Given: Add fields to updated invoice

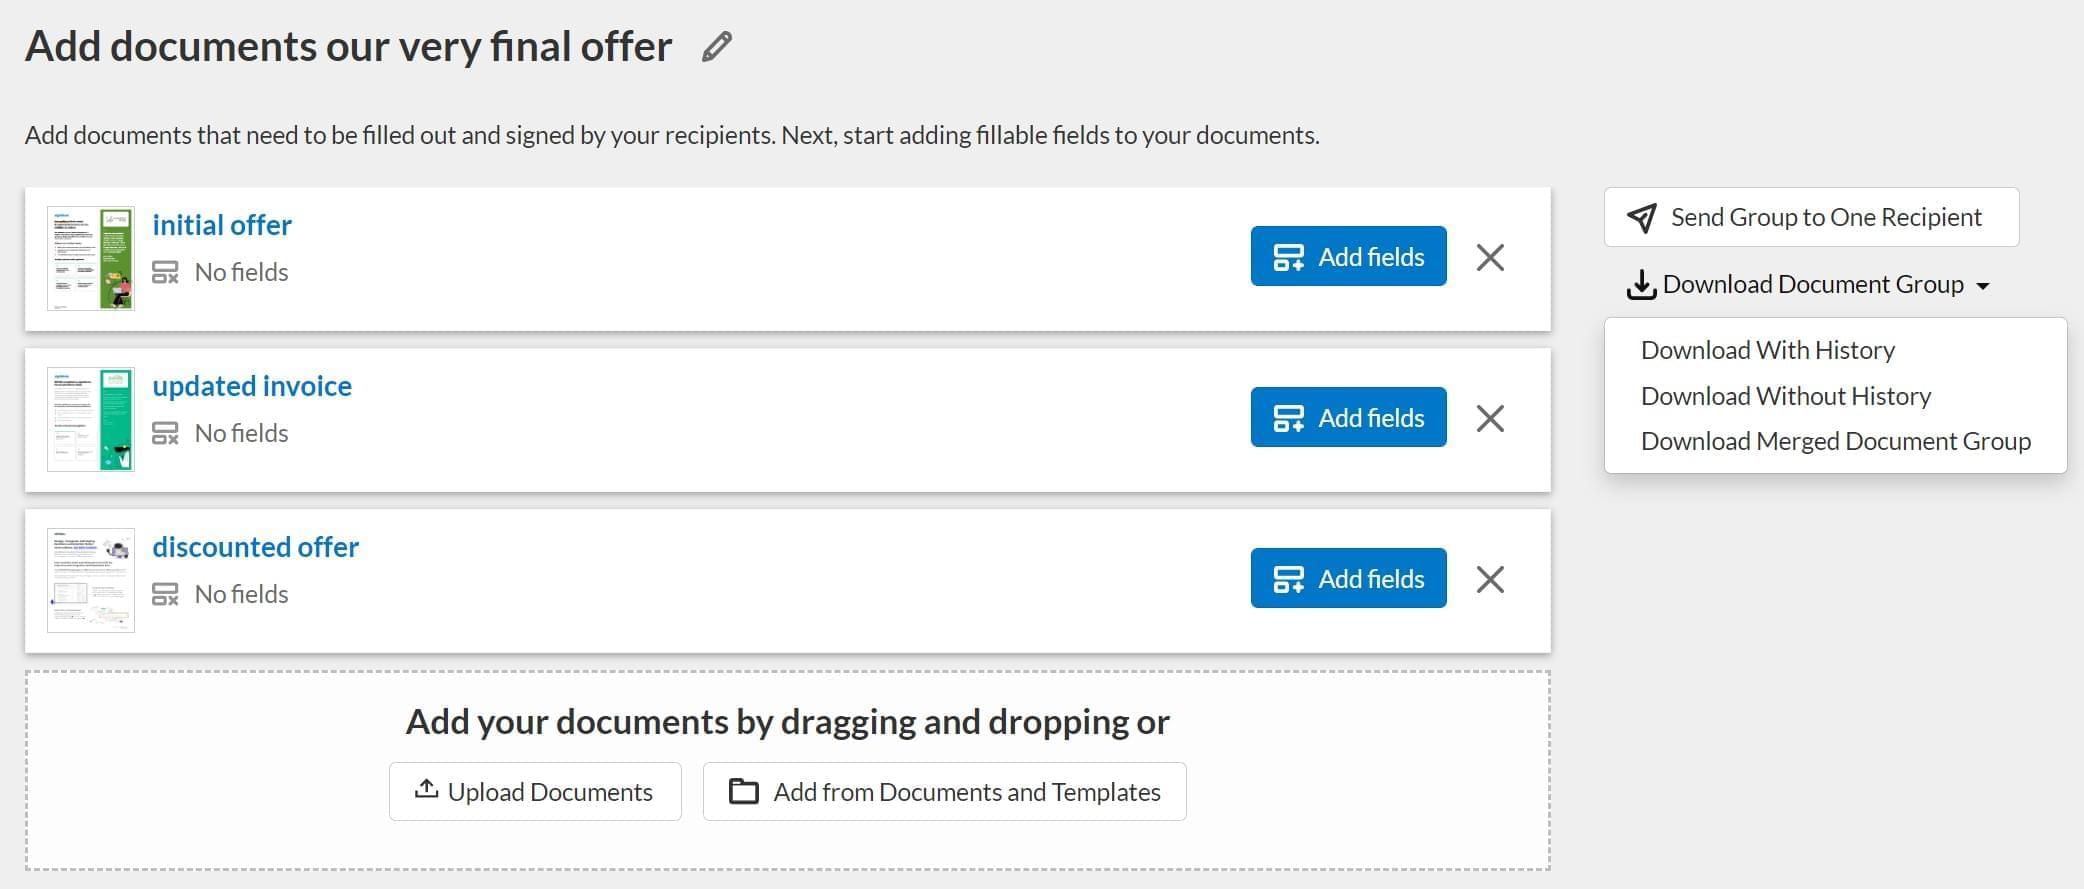Looking at the screenshot, I should tap(1348, 418).
